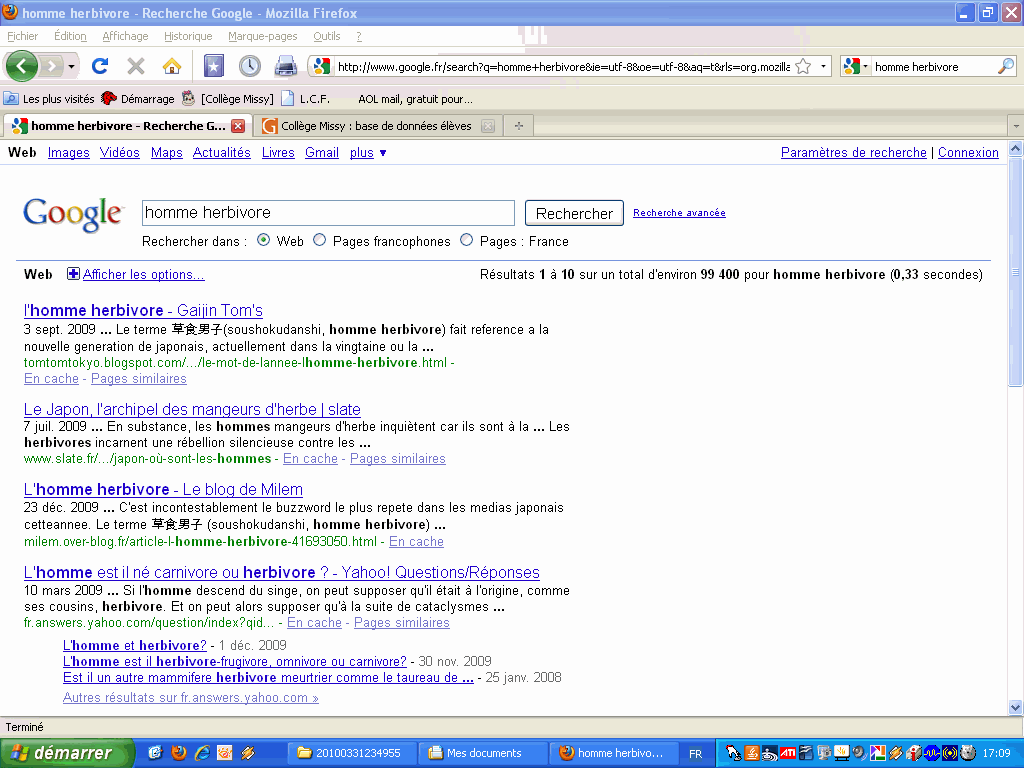Open the Outils menu
This screenshot has width=1024, height=768.
[x=327, y=36]
